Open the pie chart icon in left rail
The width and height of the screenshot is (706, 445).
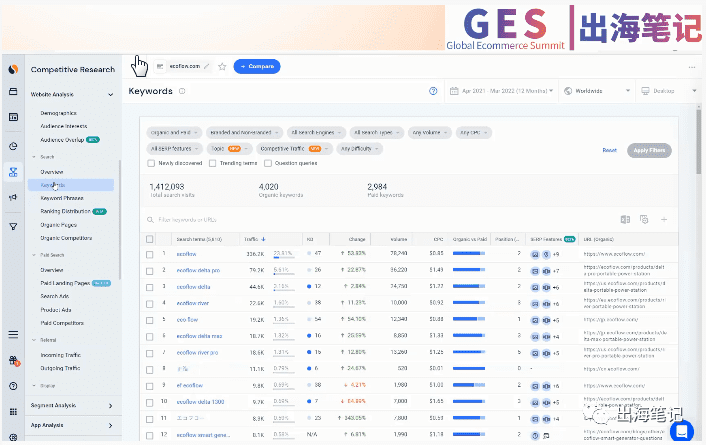13,146
